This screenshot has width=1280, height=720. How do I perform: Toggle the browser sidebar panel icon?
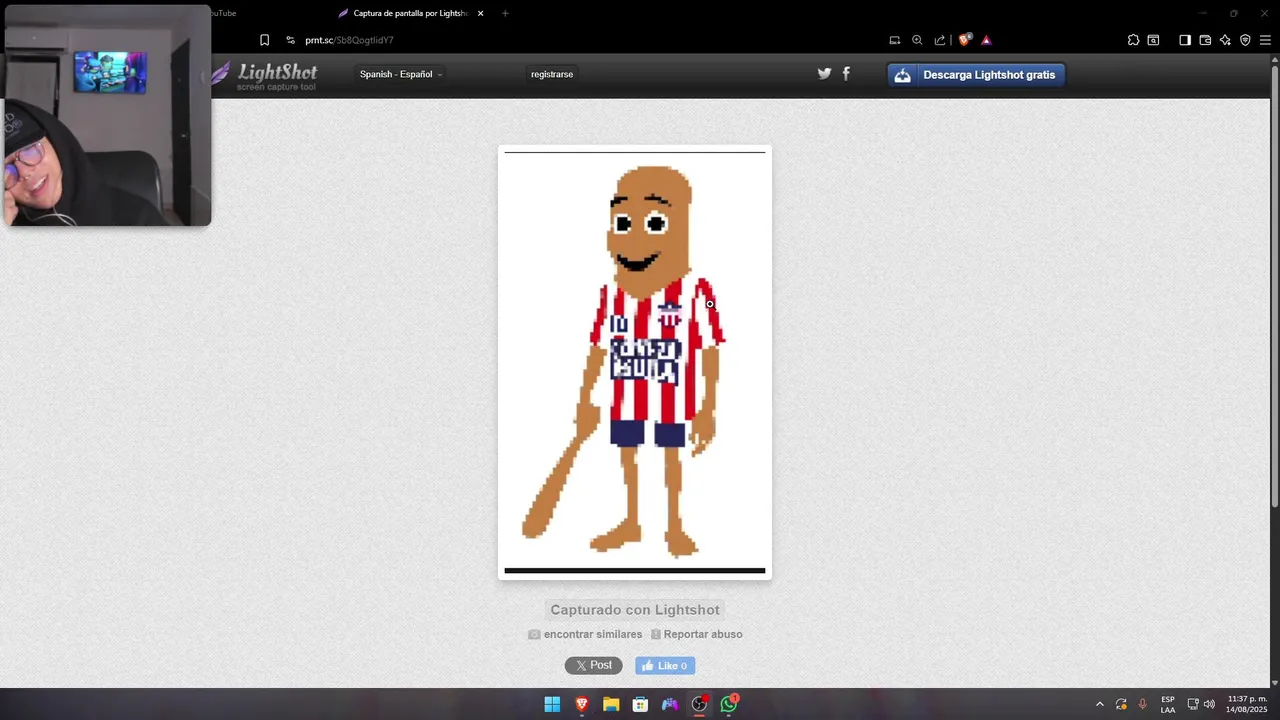[1185, 40]
